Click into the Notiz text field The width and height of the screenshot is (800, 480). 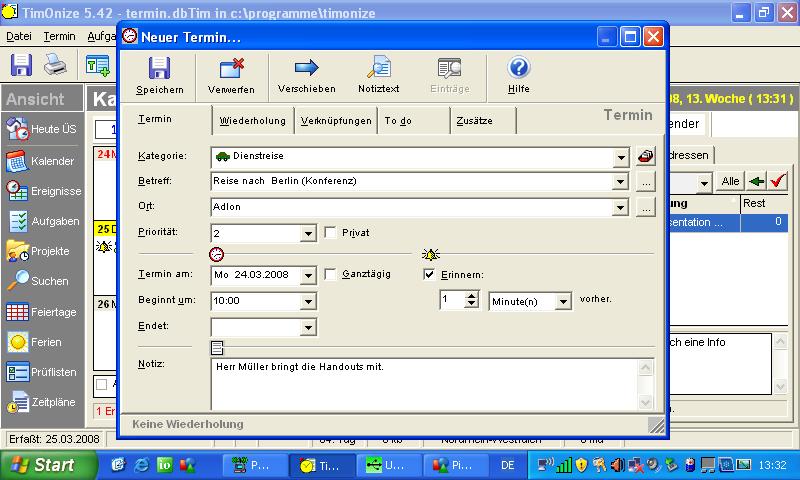tap(420, 385)
